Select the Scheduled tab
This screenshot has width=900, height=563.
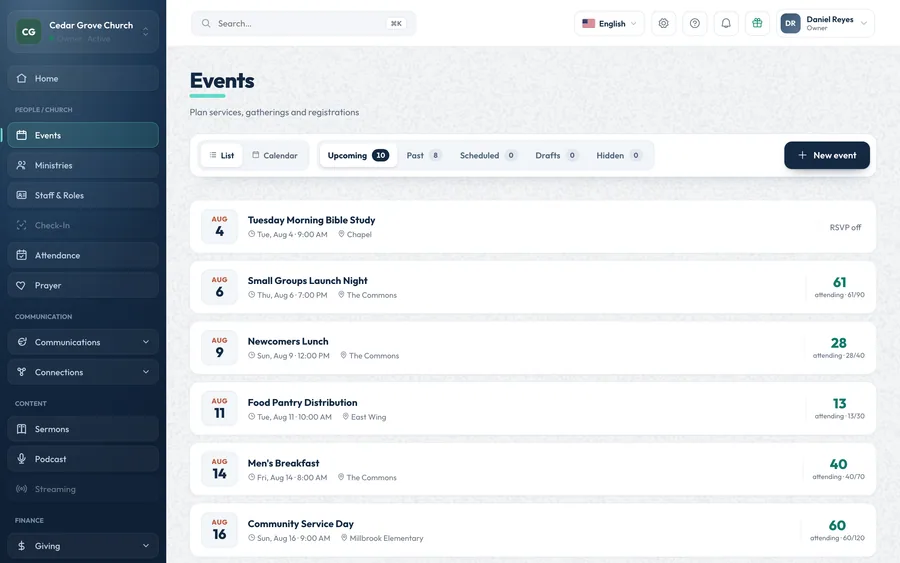488,156
